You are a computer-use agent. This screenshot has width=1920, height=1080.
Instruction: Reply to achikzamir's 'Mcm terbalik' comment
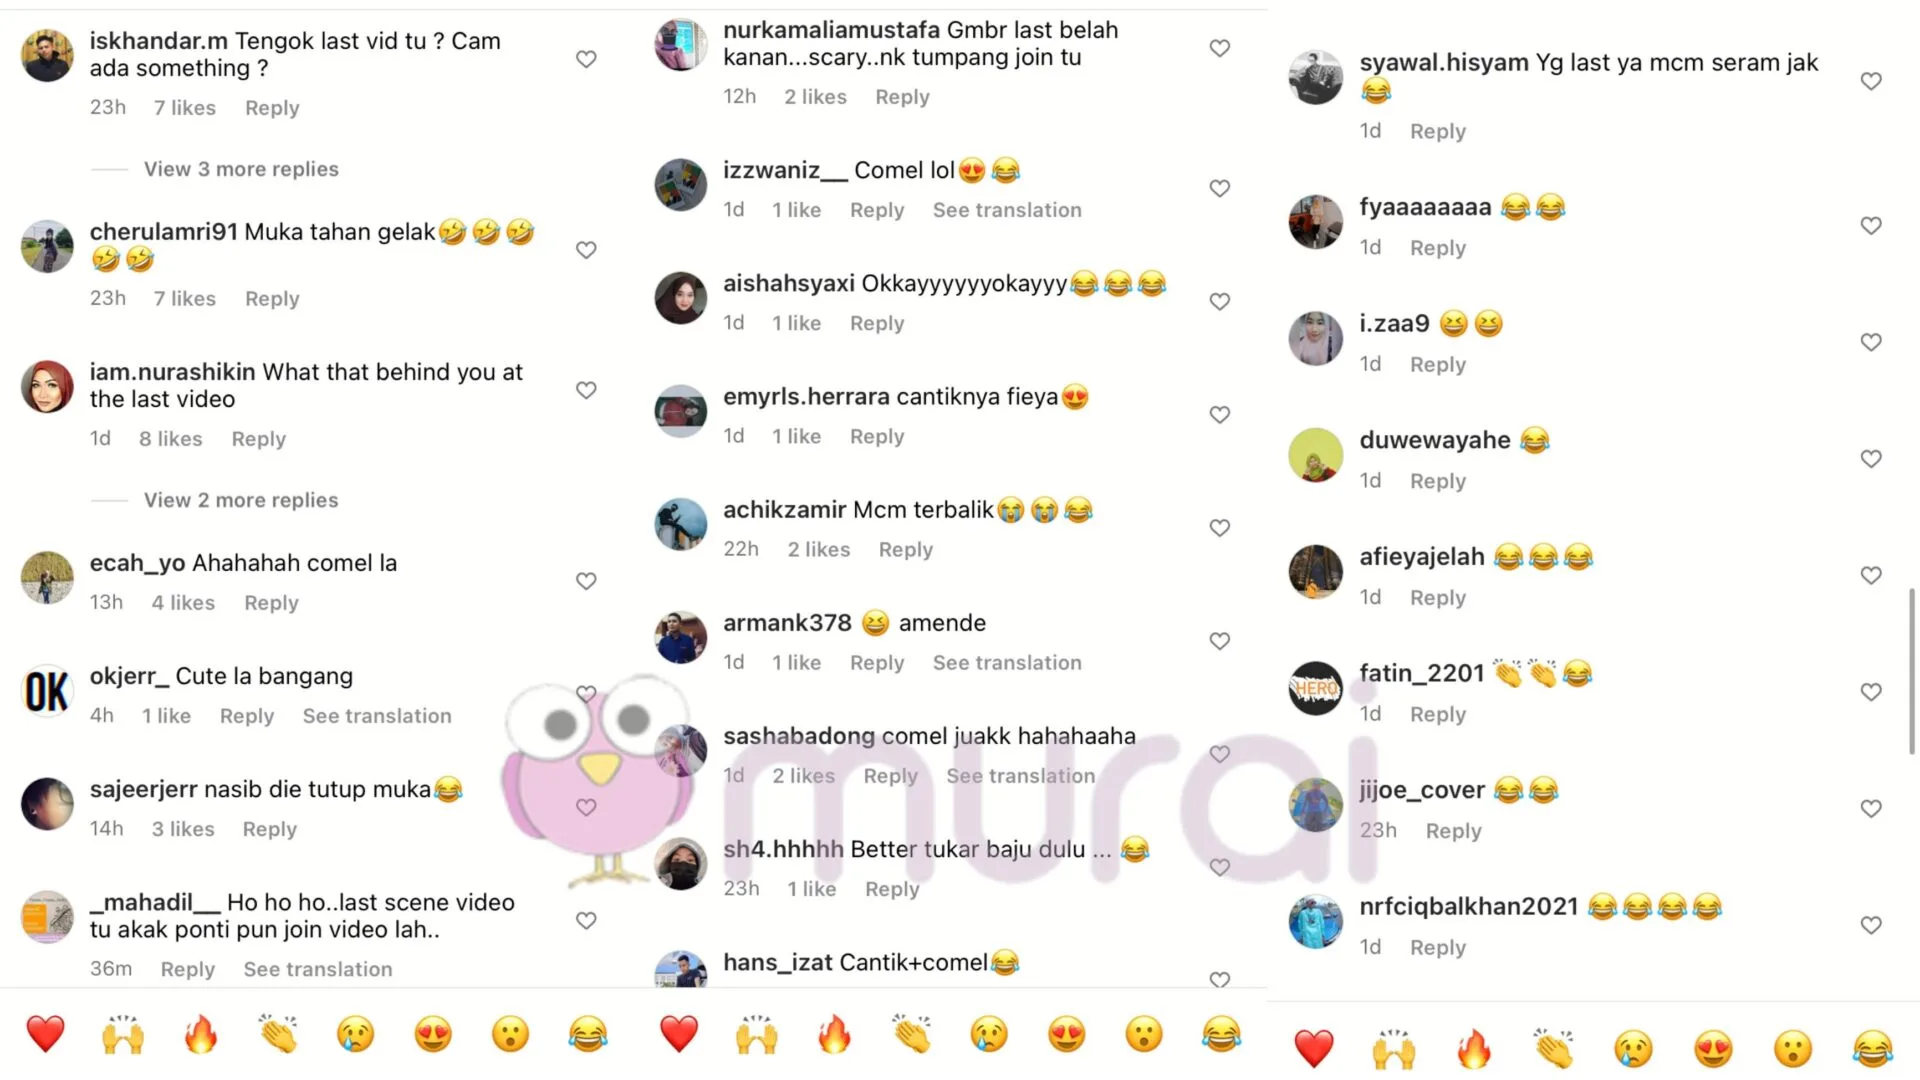pyautogui.click(x=905, y=550)
